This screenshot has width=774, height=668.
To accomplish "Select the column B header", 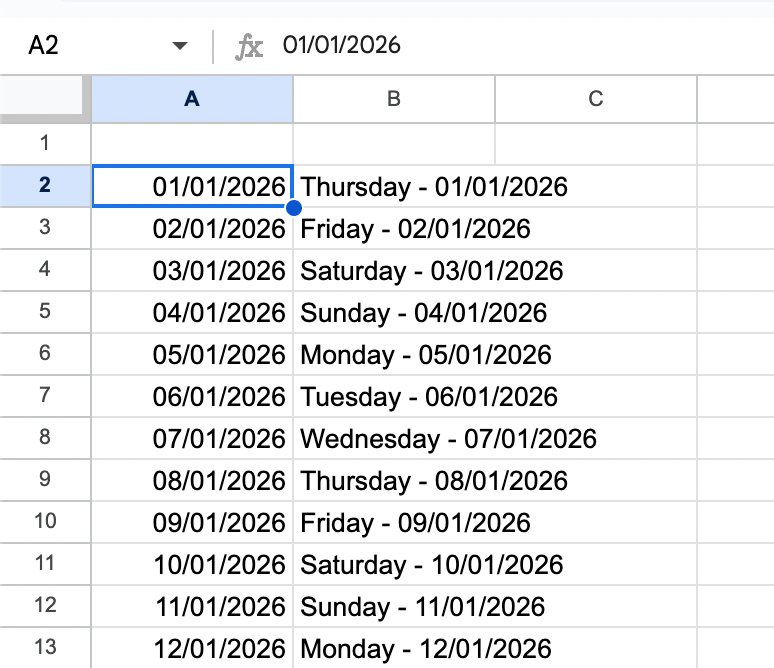I will pyautogui.click(x=394, y=98).
